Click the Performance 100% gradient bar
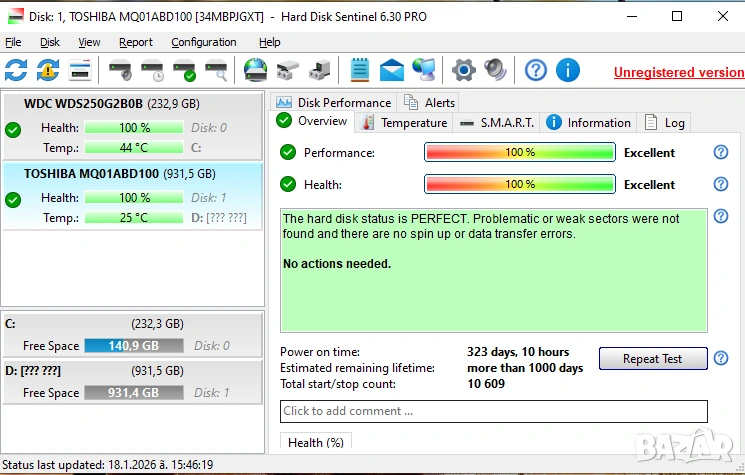The height and width of the screenshot is (475, 745). tap(519, 153)
